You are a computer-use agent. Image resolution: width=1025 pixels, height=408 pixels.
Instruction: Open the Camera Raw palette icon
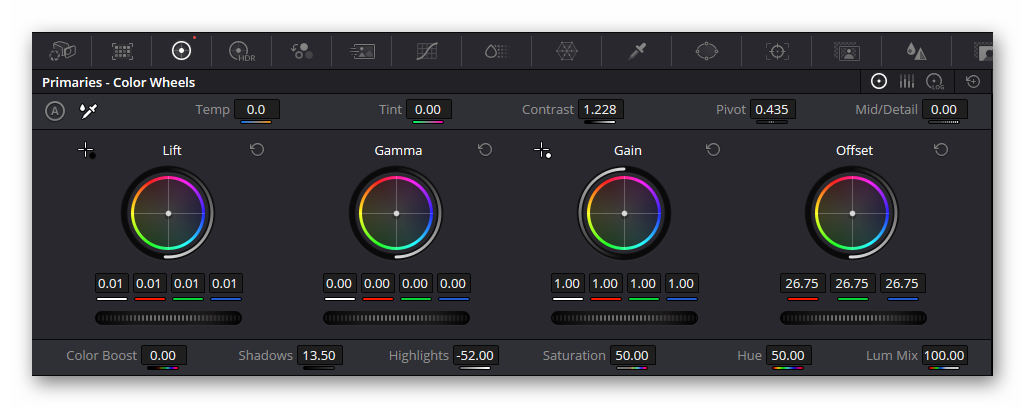click(x=63, y=51)
